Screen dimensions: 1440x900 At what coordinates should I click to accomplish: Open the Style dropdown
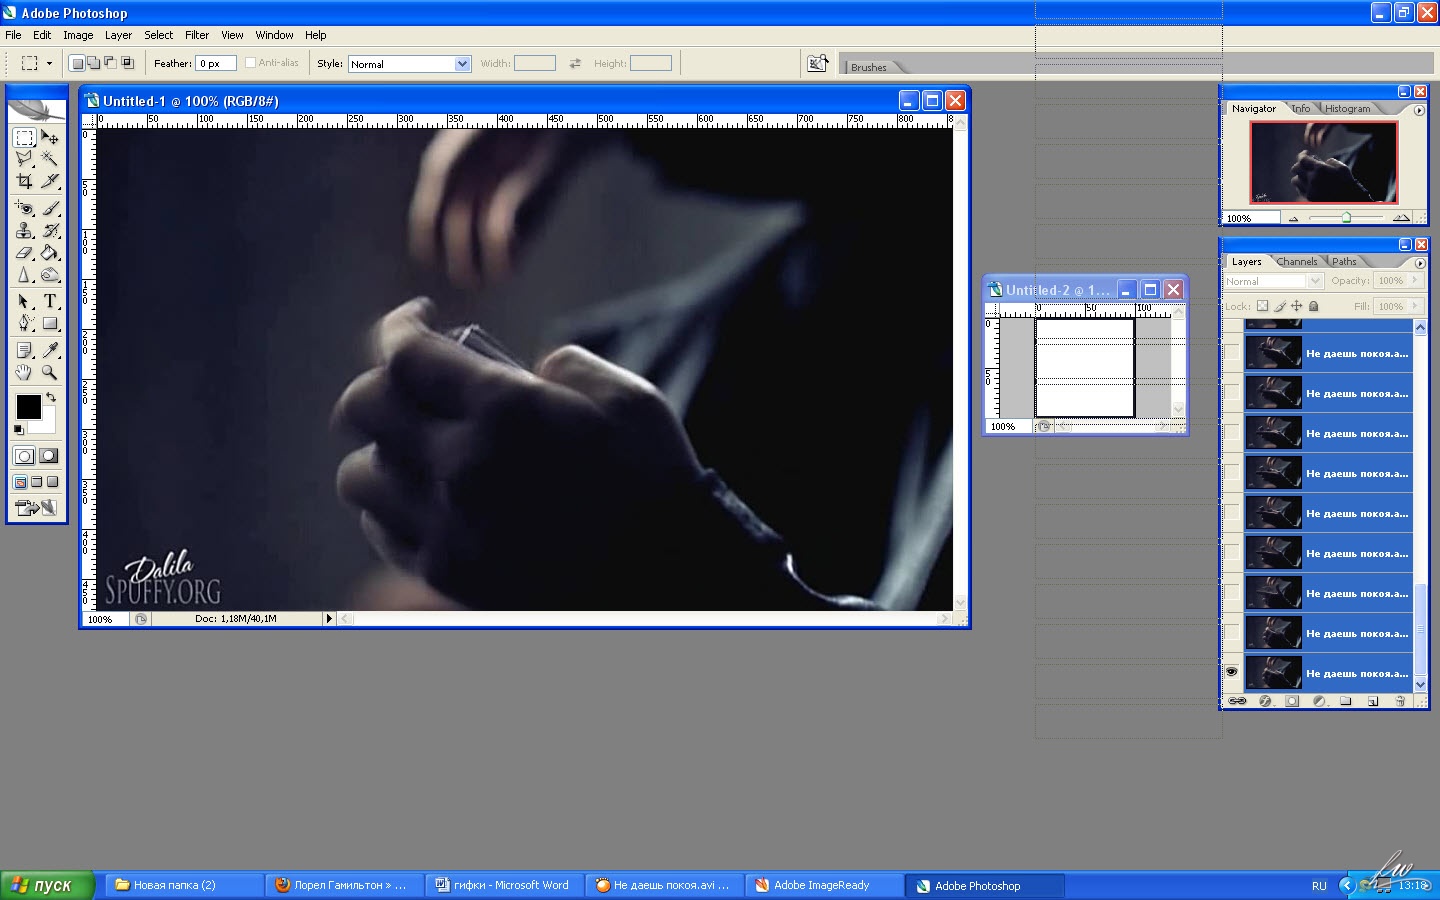pyautogui.click(x=462, y=64)
